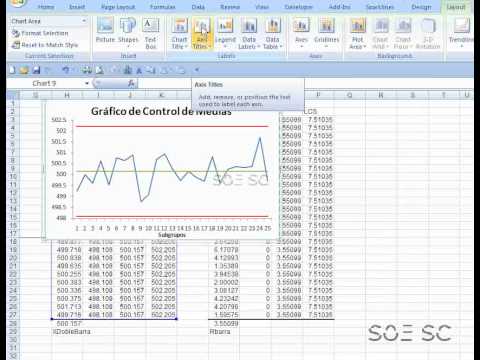
Task: Click Reset to Match Style
Action: click(45, 45)
